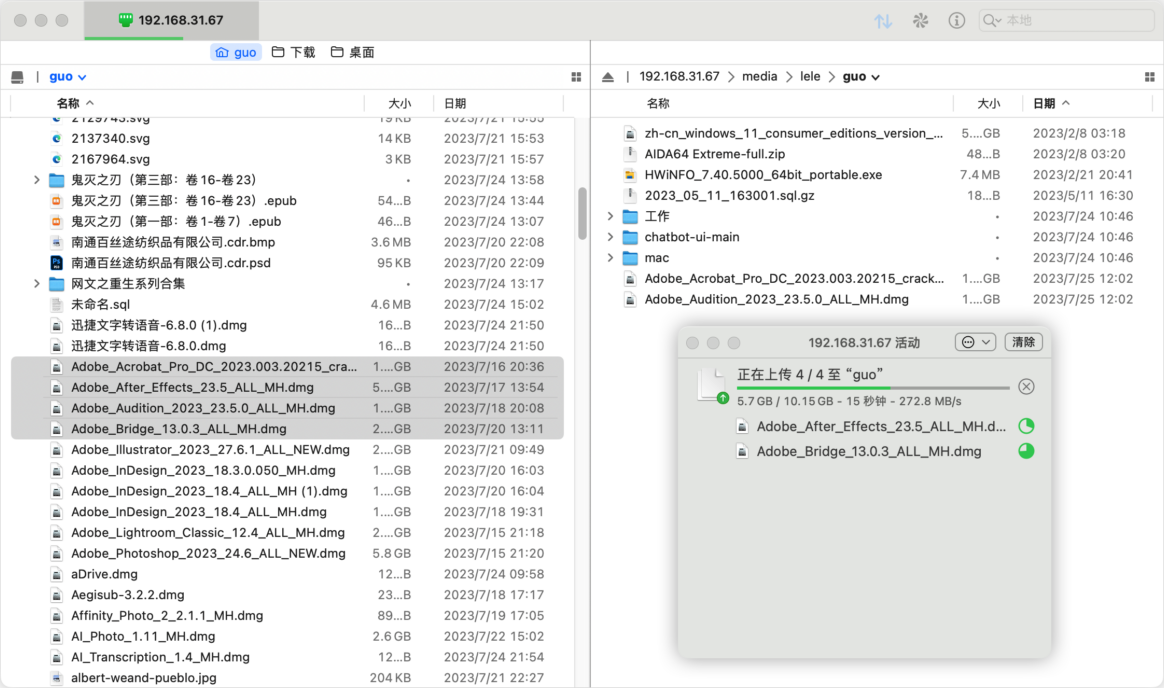The height and width of the screenshot is (688, 1164).
Task: Click the Bridge upload progress pie
Action: point(1026,451)
